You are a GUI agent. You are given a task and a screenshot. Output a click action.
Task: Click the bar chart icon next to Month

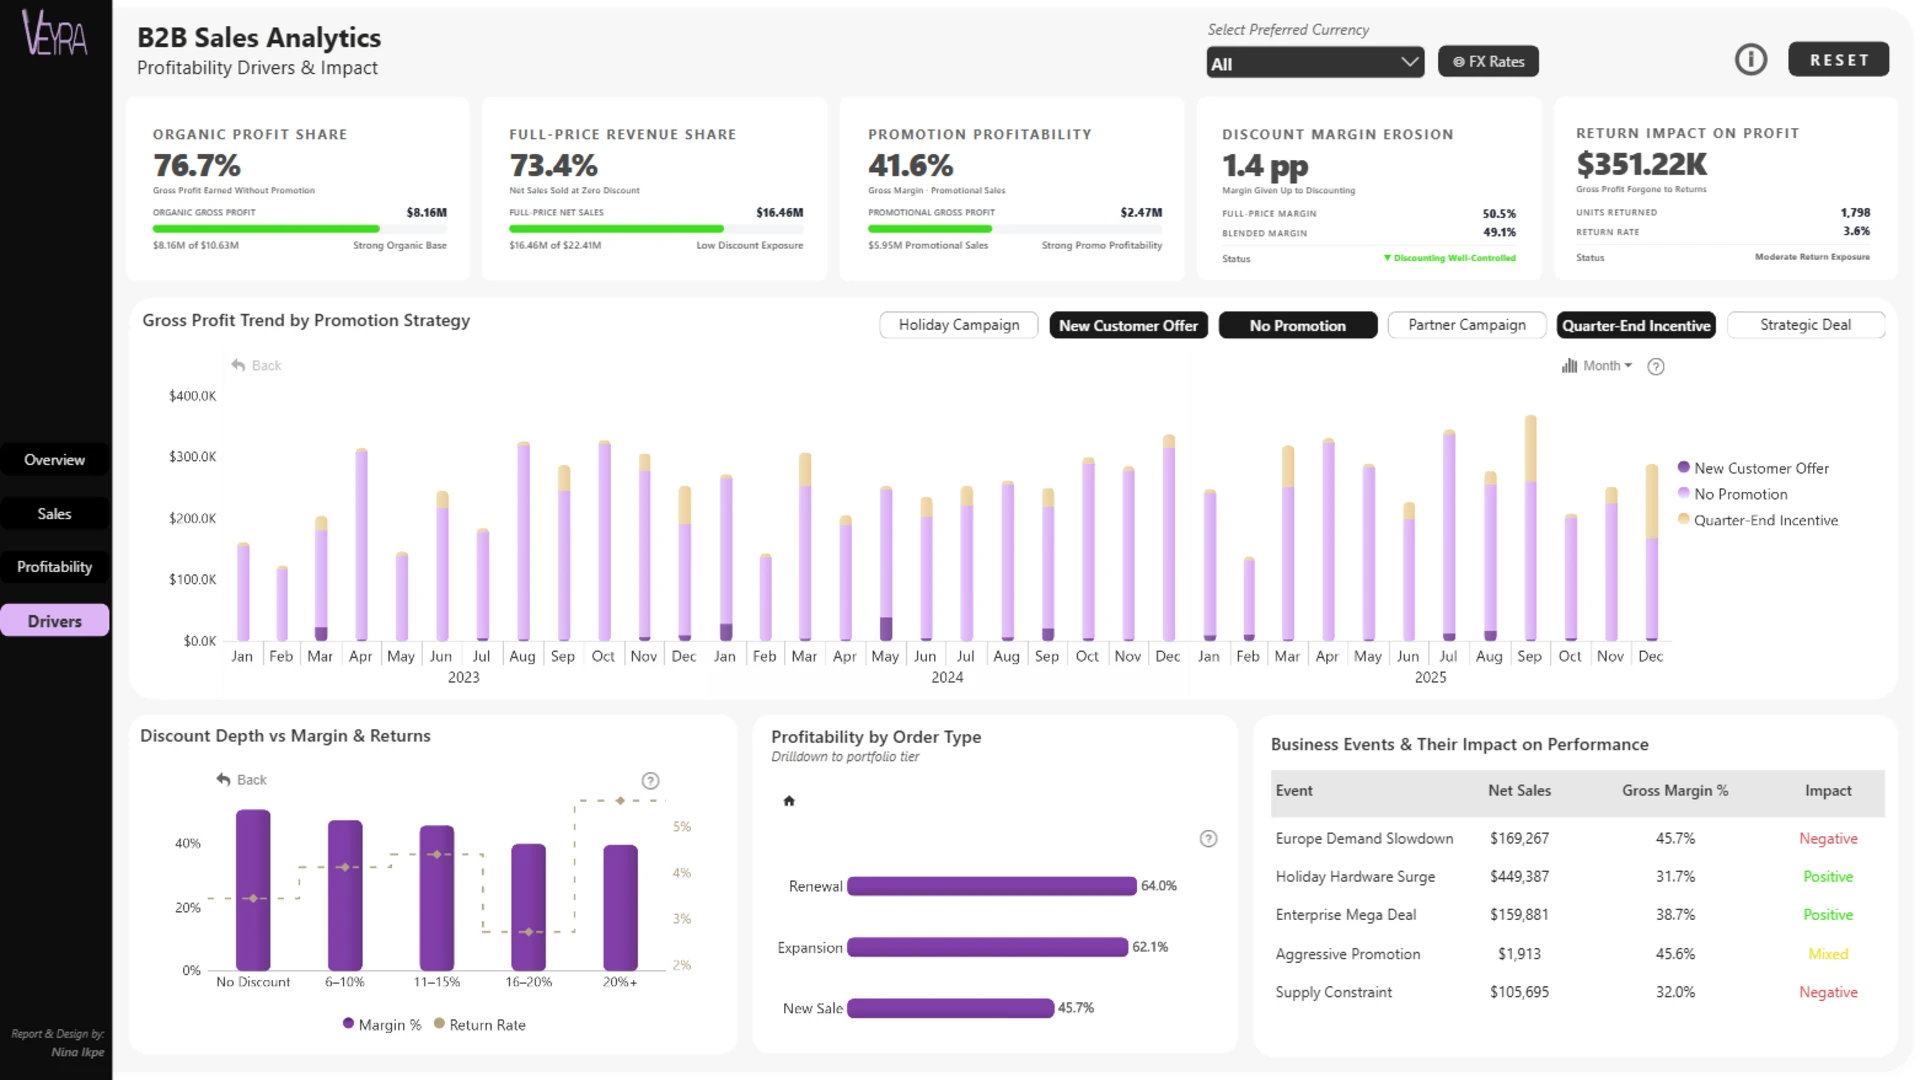pos(1569,366)
